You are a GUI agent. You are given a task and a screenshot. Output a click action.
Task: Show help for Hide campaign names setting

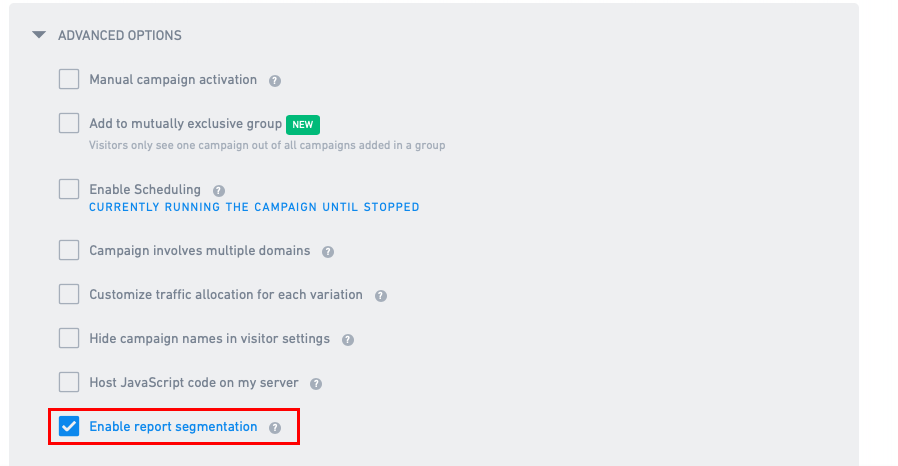(348, 340)
